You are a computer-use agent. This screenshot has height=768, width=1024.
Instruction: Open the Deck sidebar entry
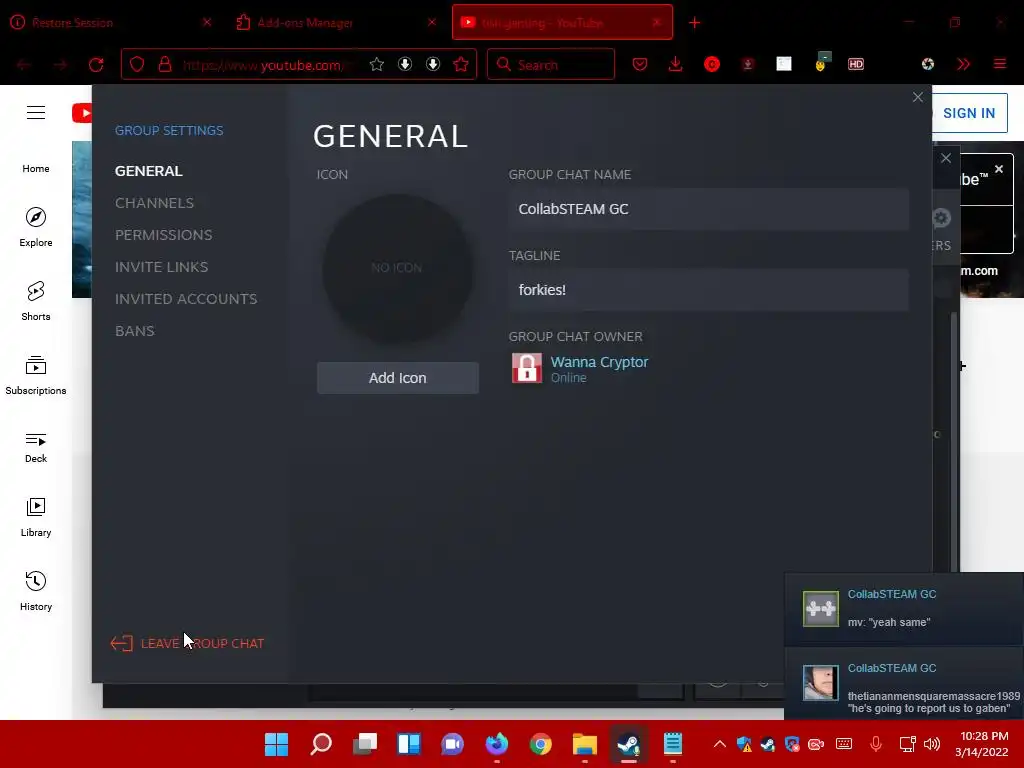click(36, 448)
